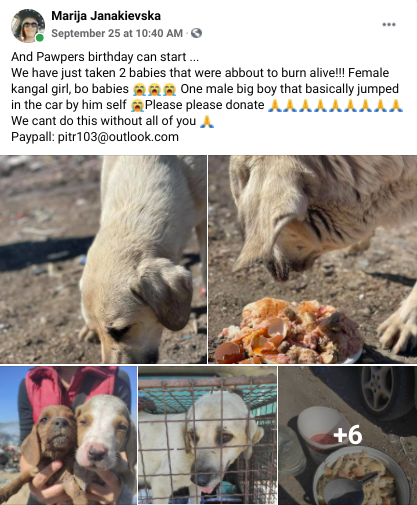417x505 pixels.
Task: Open the photo of the dog eating eggs and meat
Action: pos(313,259)
